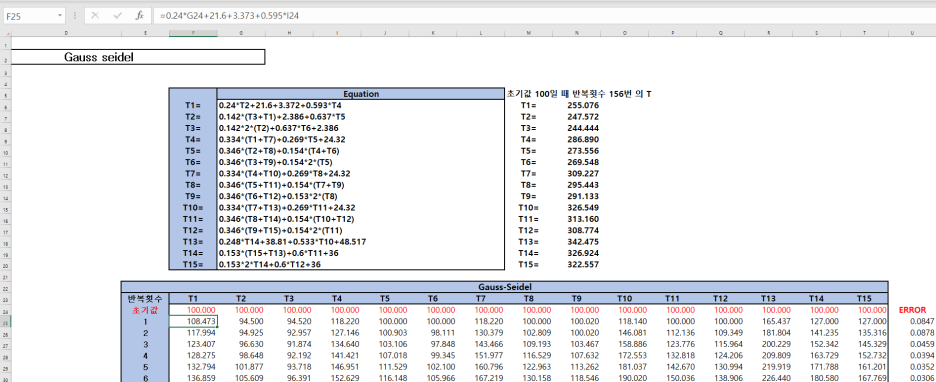
Task: Select T10= label in equation table
Action: point(193,207)
